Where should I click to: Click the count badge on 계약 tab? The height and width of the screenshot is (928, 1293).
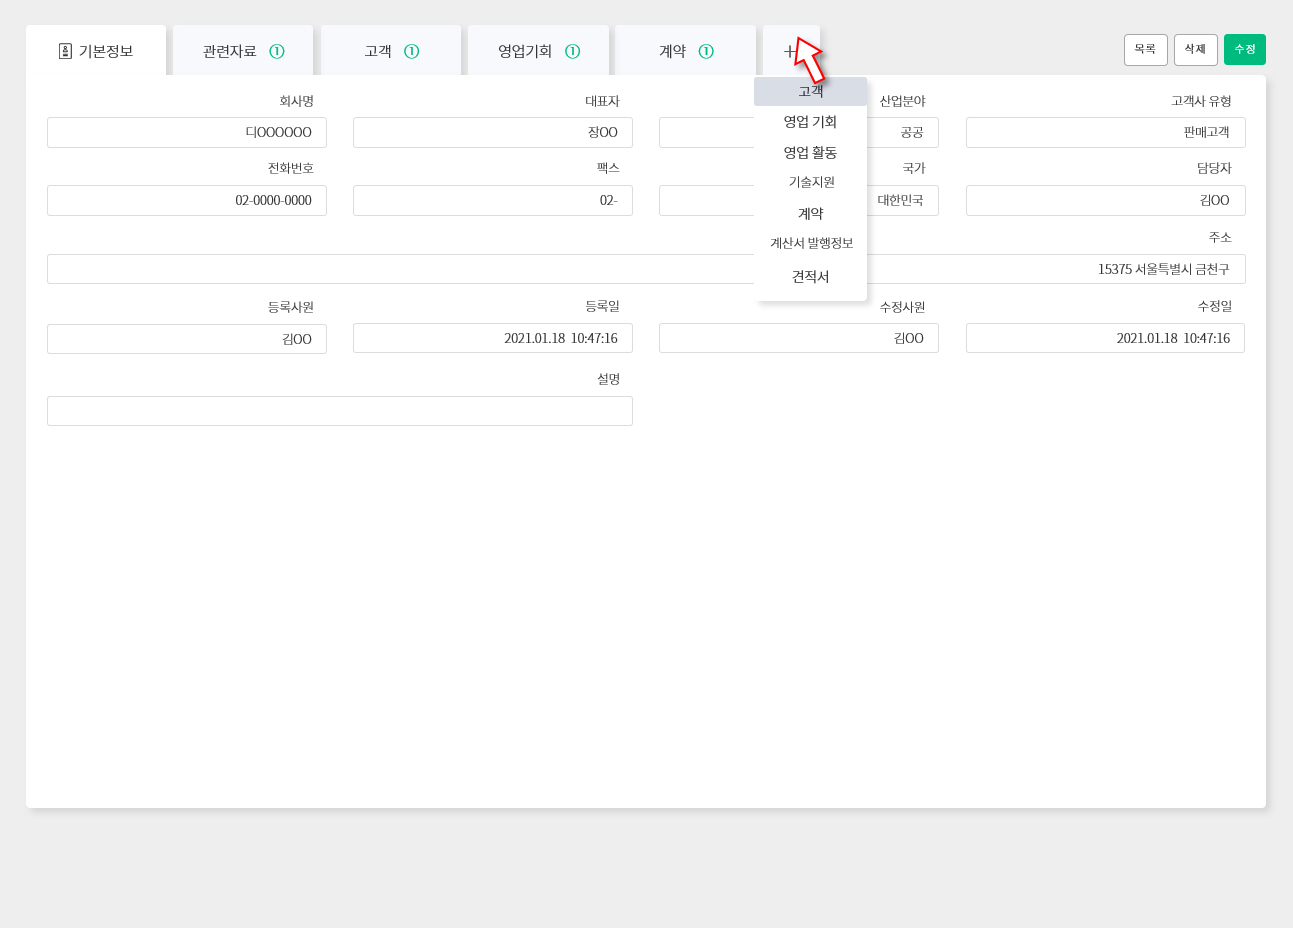pyautogui.click(x=706, y=51)
